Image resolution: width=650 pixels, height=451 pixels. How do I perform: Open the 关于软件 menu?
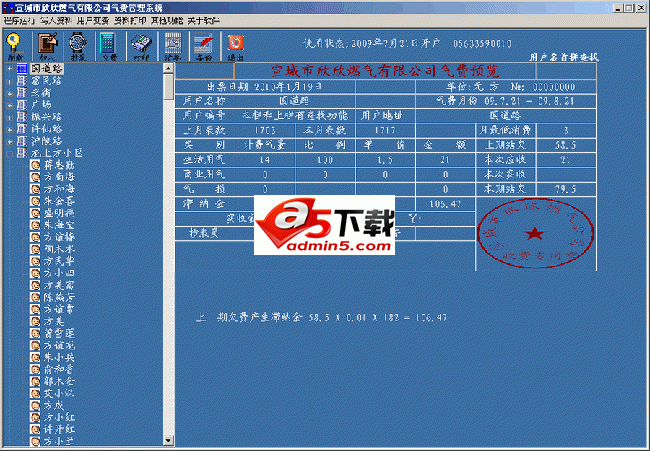coord(204,20)
